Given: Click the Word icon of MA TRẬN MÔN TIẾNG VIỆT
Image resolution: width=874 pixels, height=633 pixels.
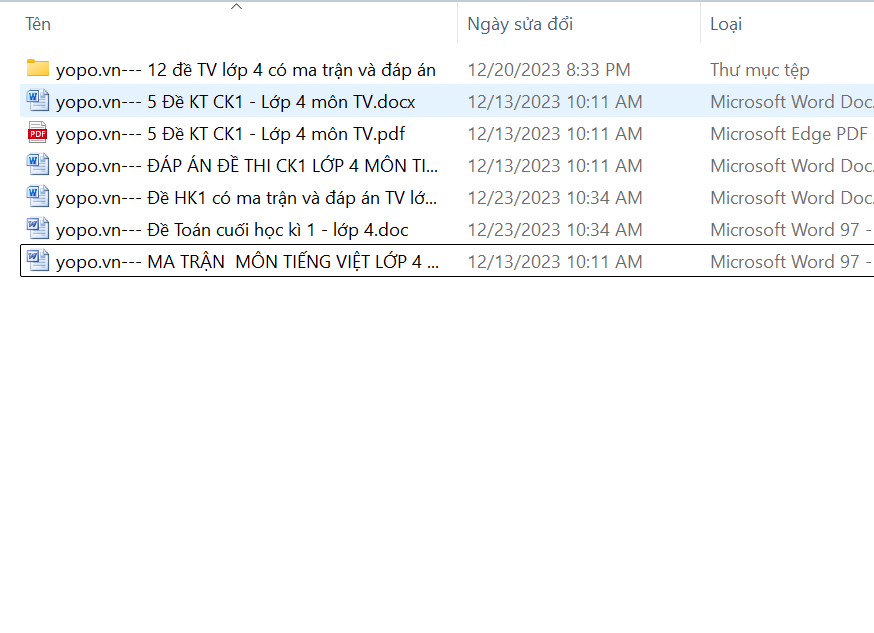Looking at the screenshot, I should point(38,261).
